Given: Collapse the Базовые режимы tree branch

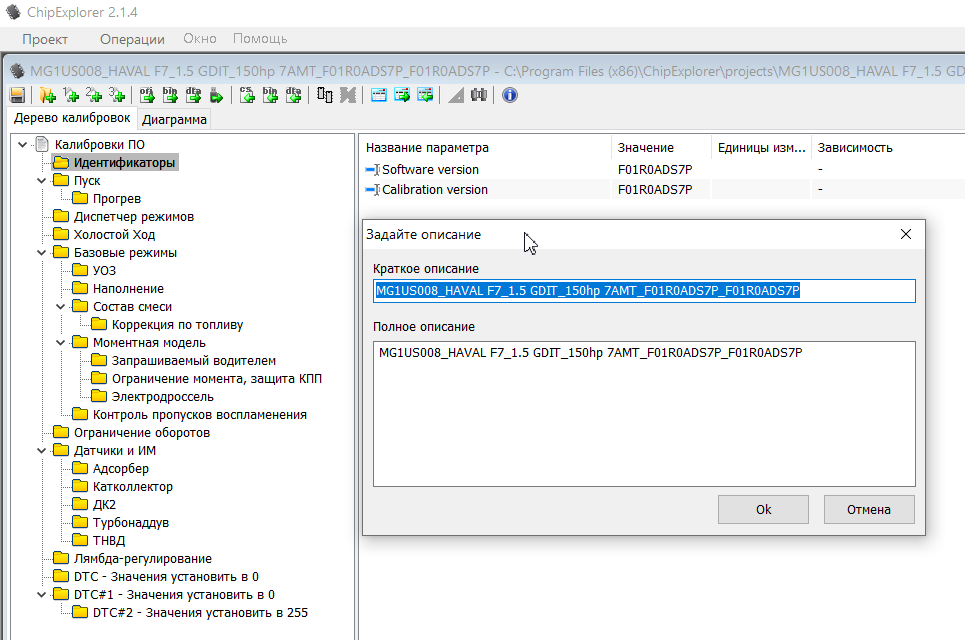Looking at the screenshot, I should coord(41,253).
